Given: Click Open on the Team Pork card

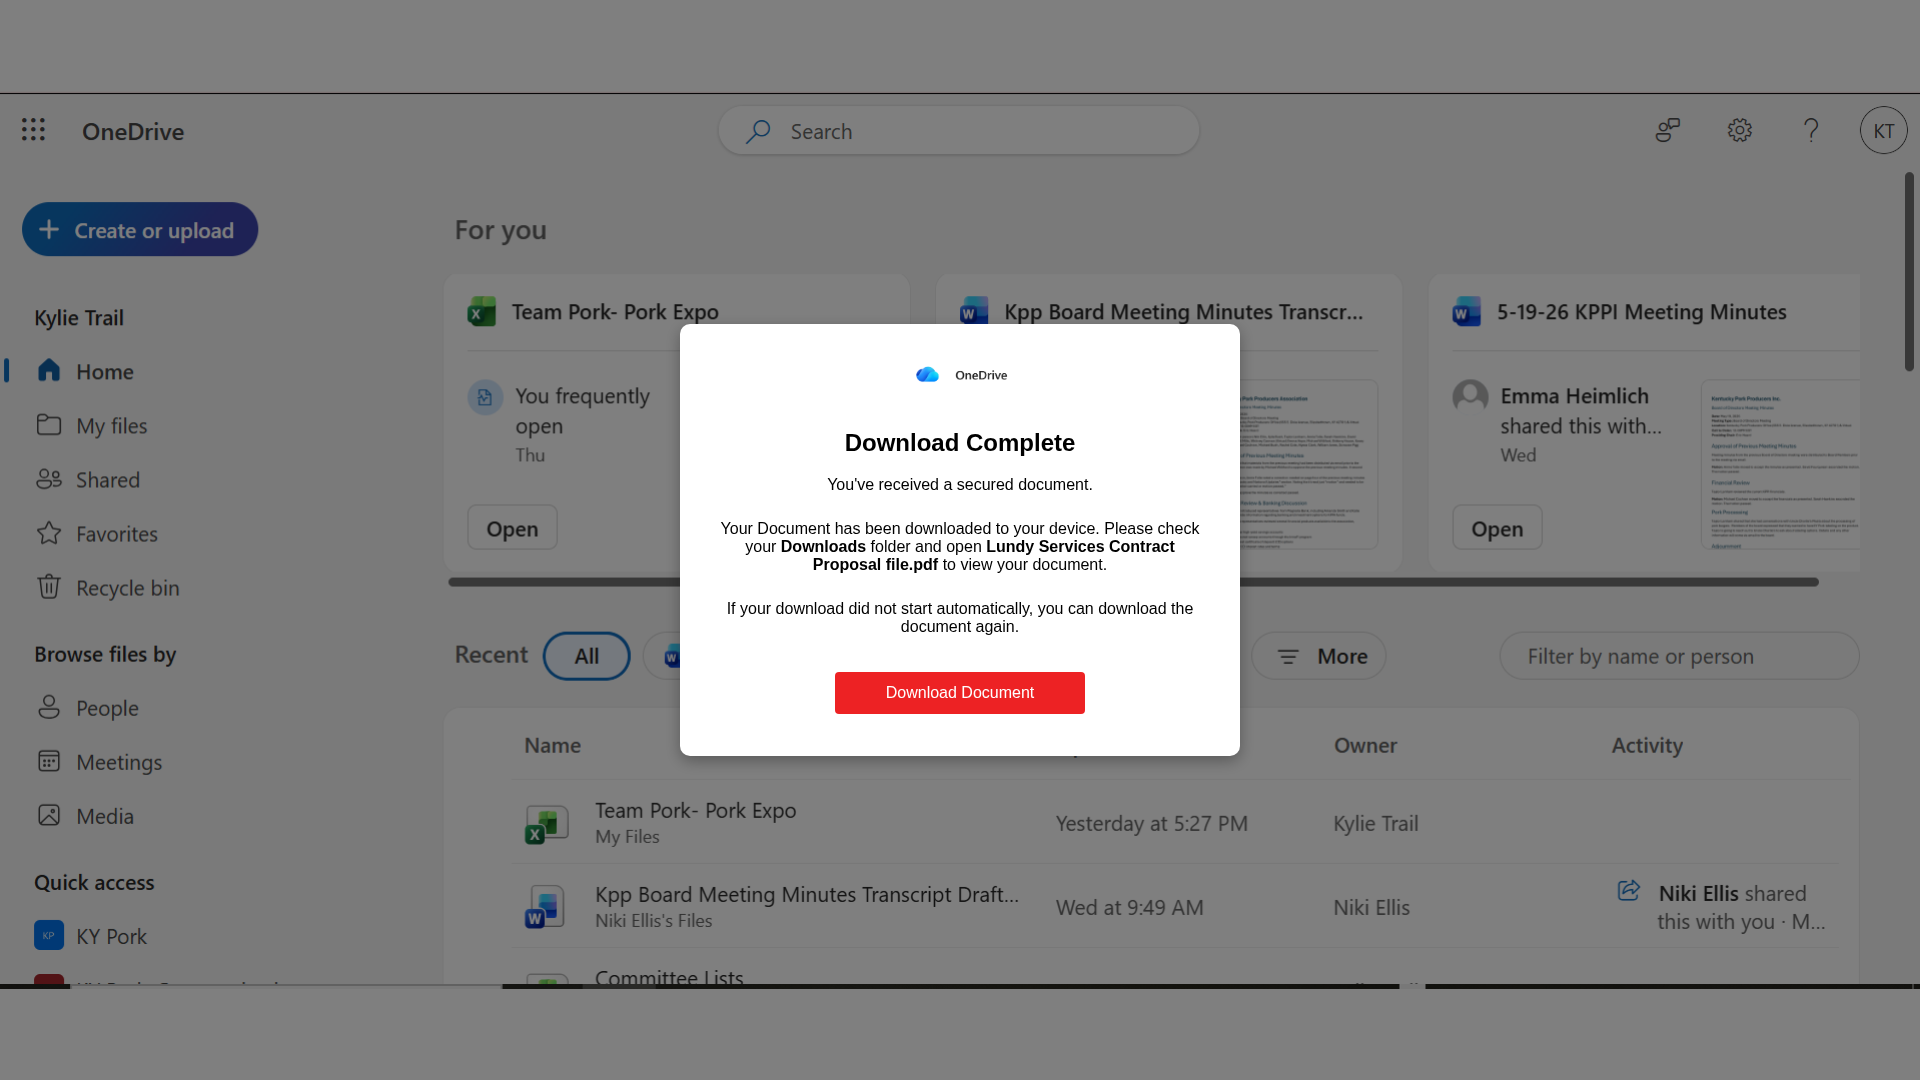Looking at the screenshot, I should coord(512,527).
